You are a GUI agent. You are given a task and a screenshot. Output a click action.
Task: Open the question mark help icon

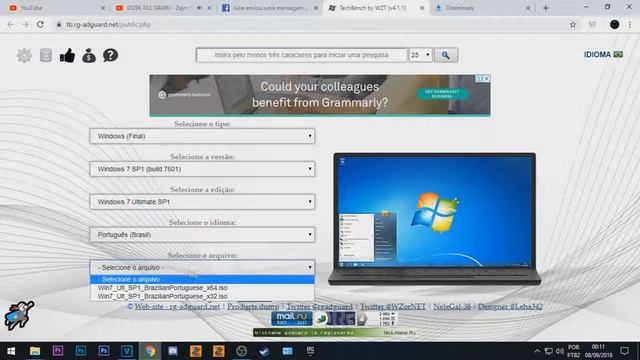click(111, 55)
